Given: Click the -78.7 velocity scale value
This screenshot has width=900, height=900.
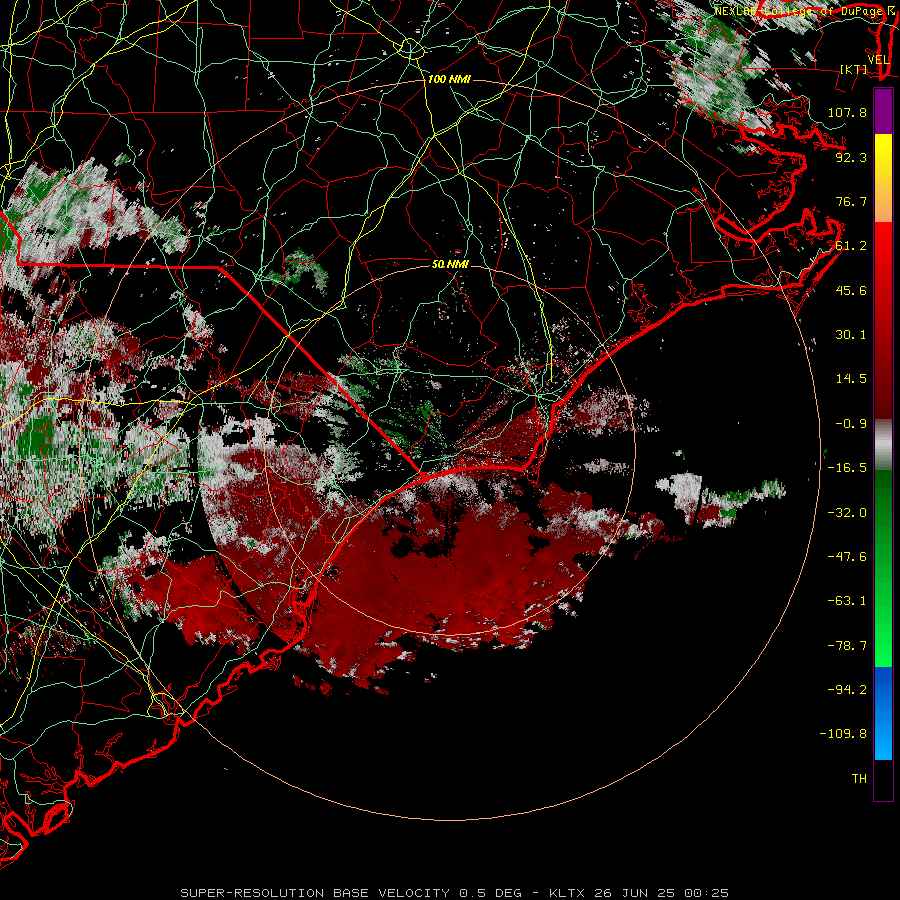Looking at the screenshot, I should [847, 646].
